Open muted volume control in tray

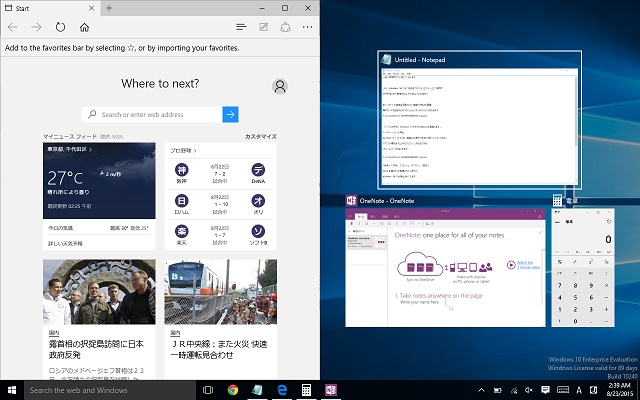click(x=529, y=390)
